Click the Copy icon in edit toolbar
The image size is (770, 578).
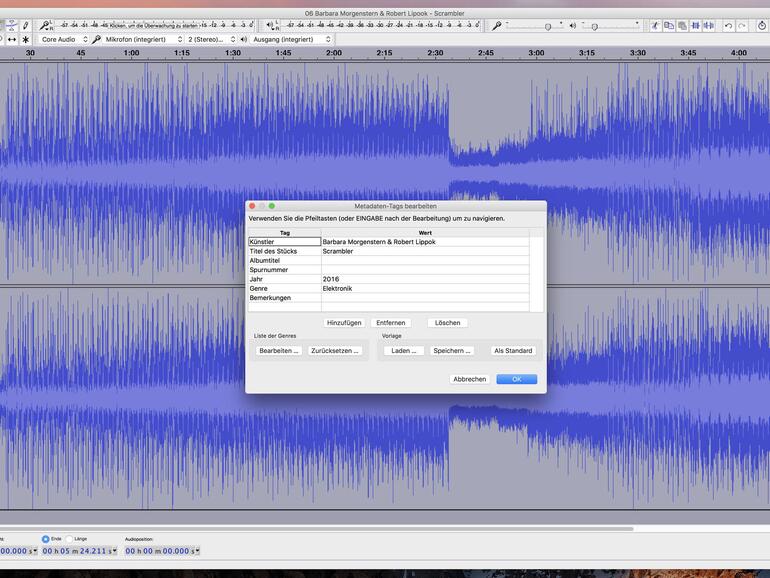(x=668, y=26)
